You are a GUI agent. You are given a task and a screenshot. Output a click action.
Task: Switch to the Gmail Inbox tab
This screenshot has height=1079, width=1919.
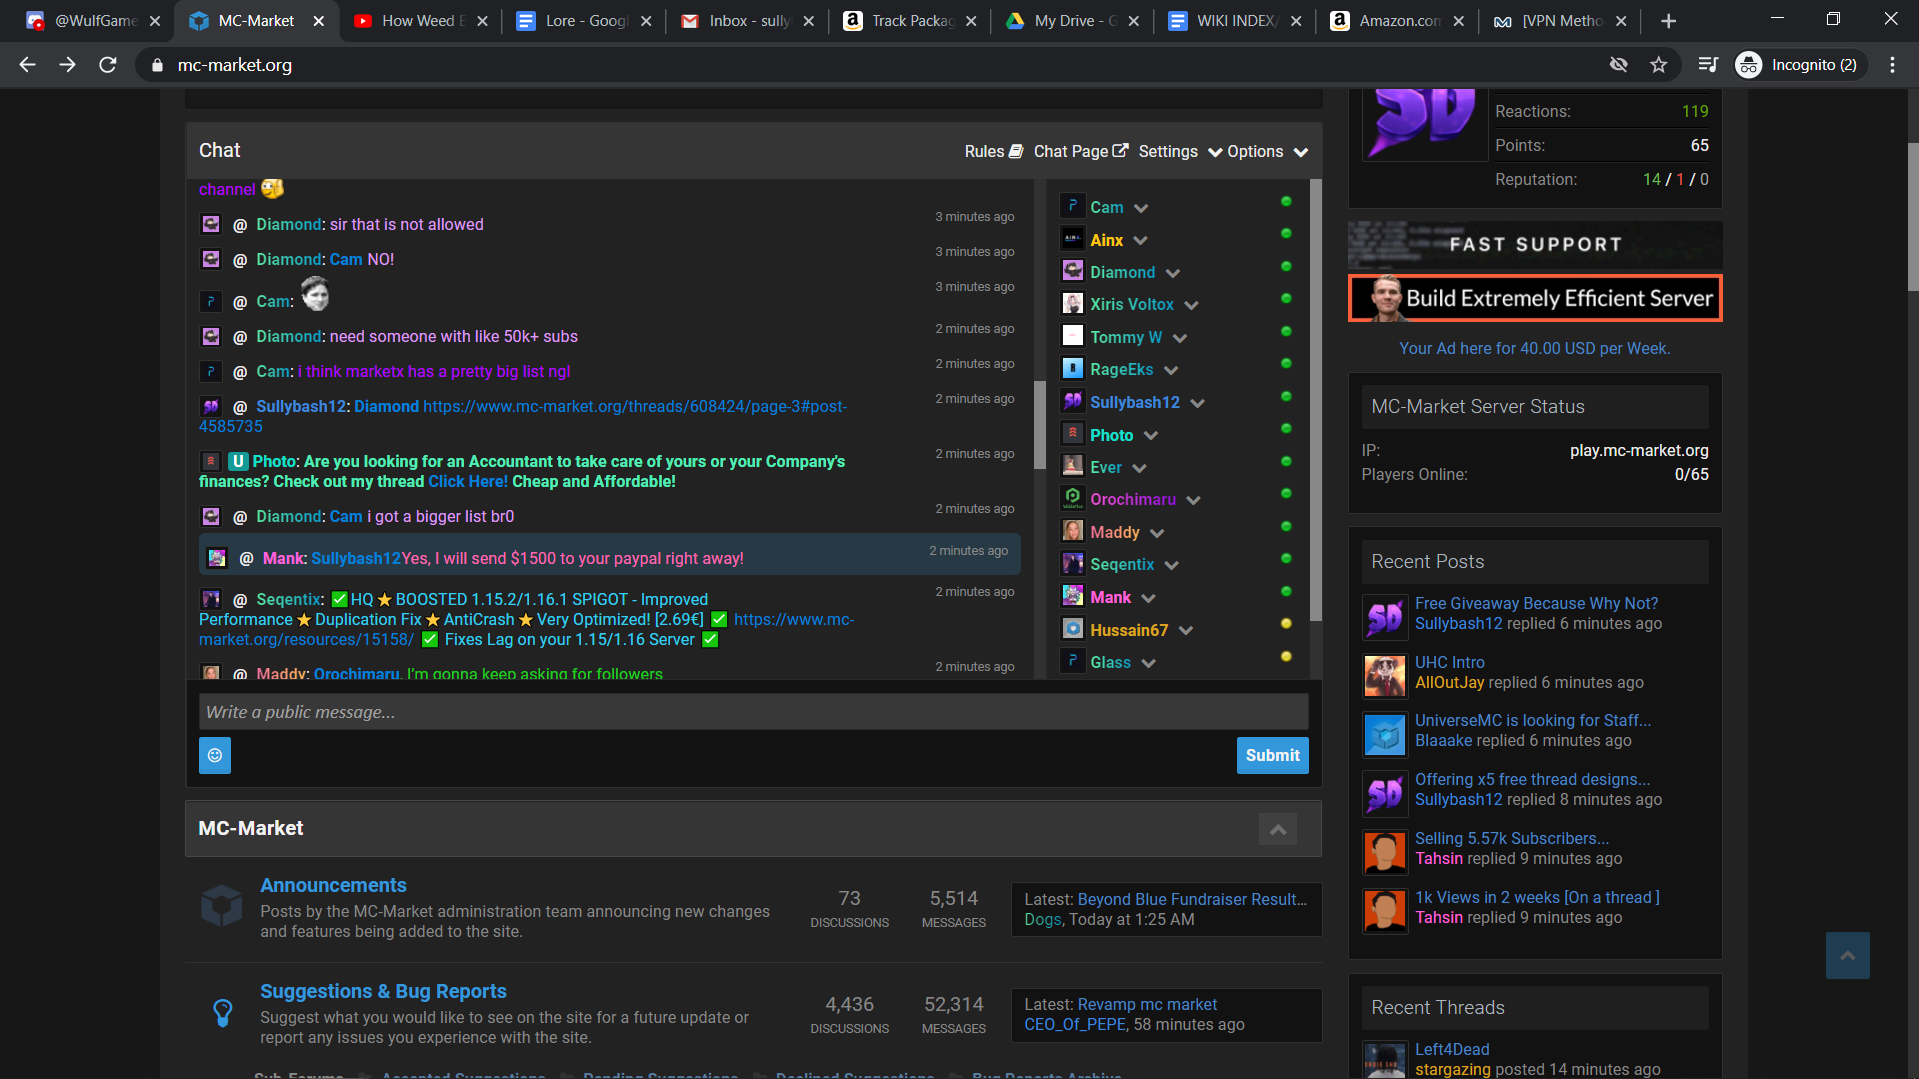[x=748, y=21]
